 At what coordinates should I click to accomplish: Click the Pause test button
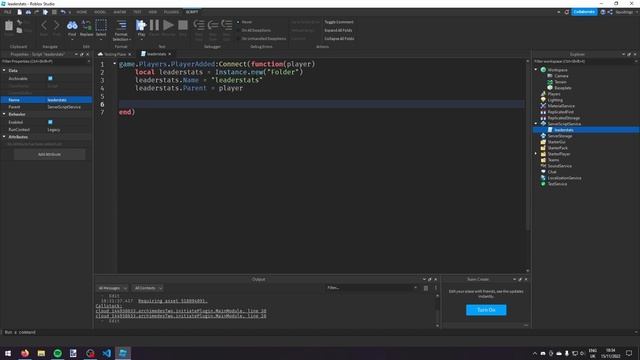pos(154,25)
